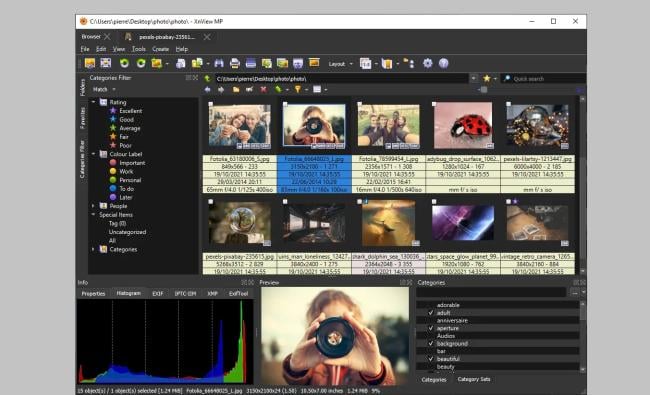Expand the People tree node
650x395 pixels.
pos(93,206)
